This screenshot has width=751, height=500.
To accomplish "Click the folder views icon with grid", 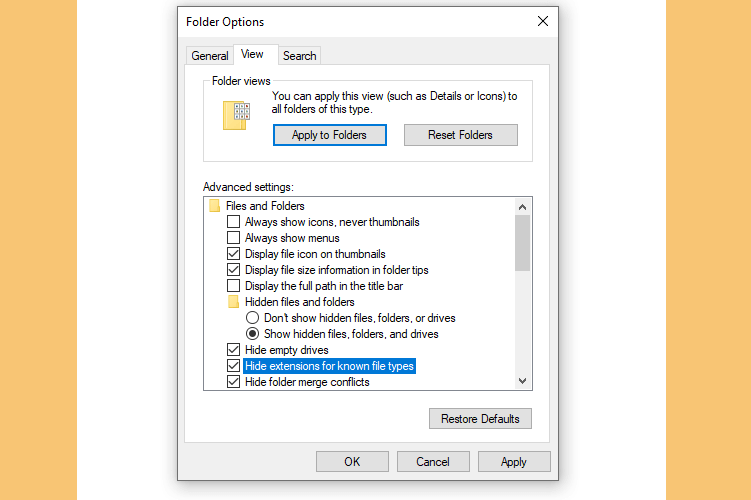I will coord(236,115).
